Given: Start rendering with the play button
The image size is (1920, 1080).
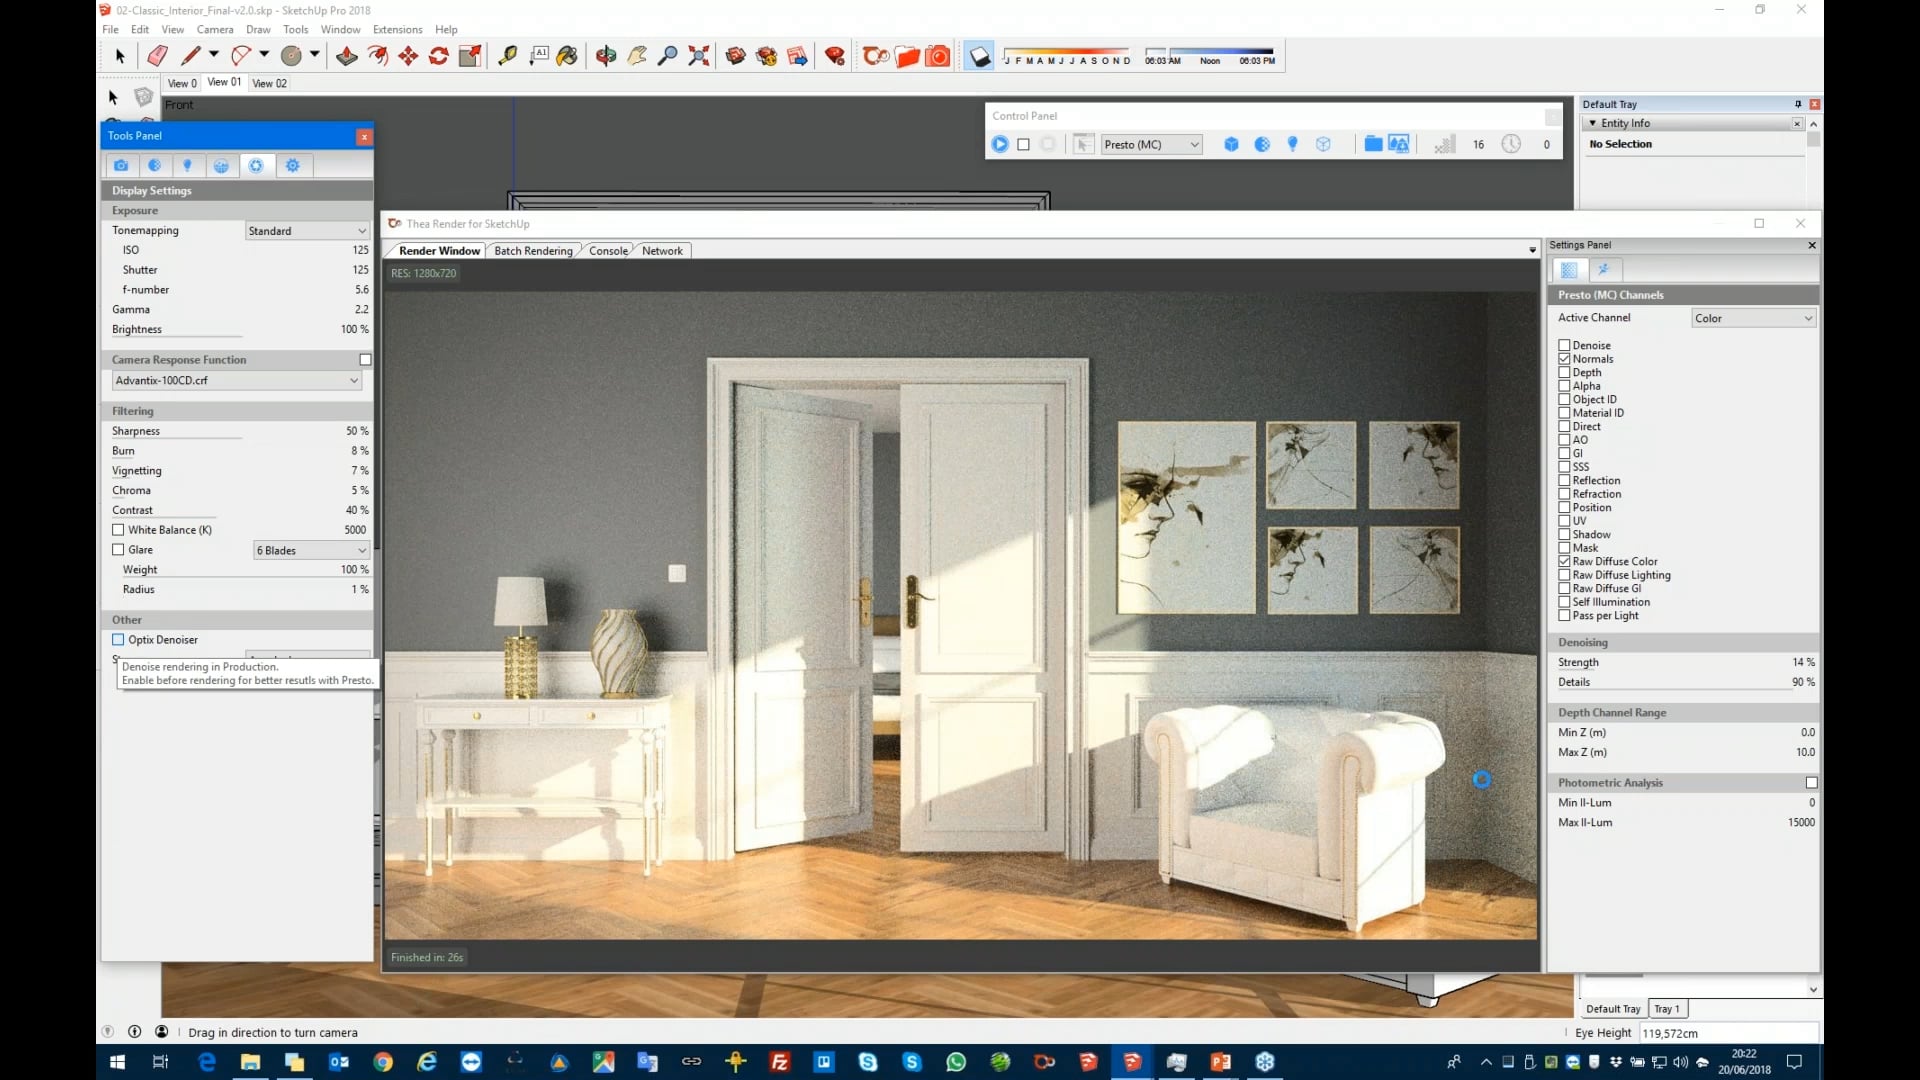Looking at the screenshot, I should click(x=1001, y=144).
